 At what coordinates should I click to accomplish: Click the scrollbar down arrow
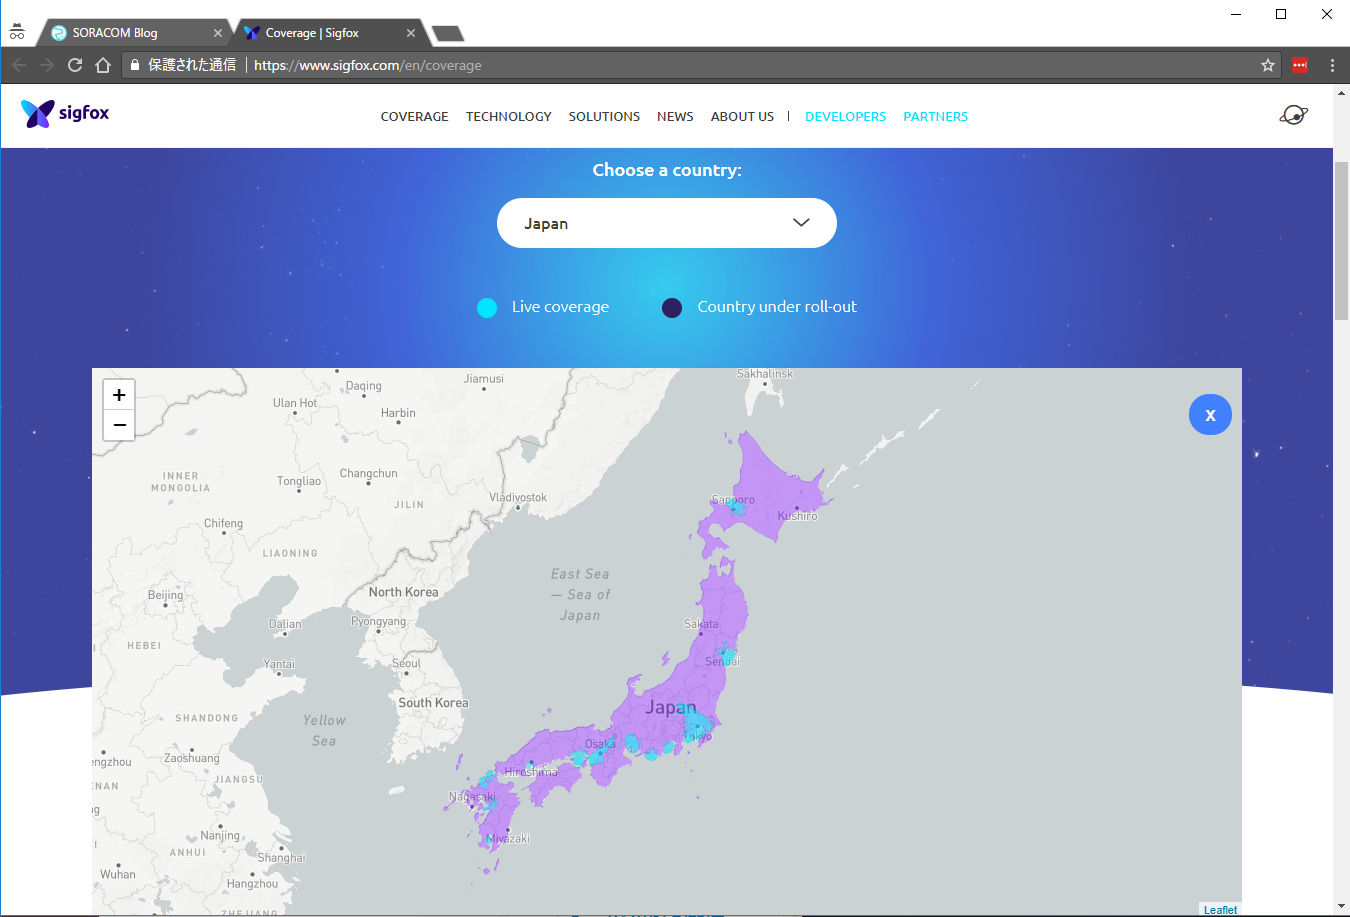click(1341, 907)
